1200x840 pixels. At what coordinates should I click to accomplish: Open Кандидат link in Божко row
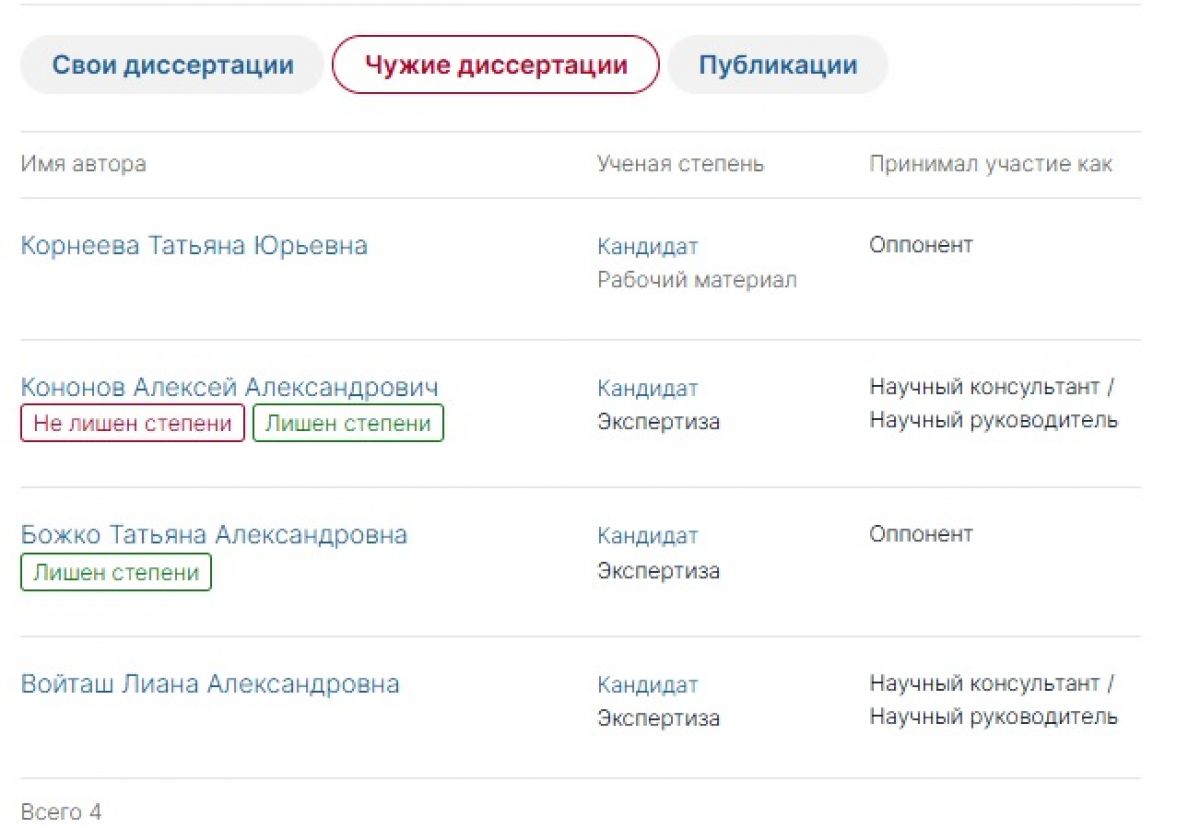pyautogui.click(x=648, y=537)
